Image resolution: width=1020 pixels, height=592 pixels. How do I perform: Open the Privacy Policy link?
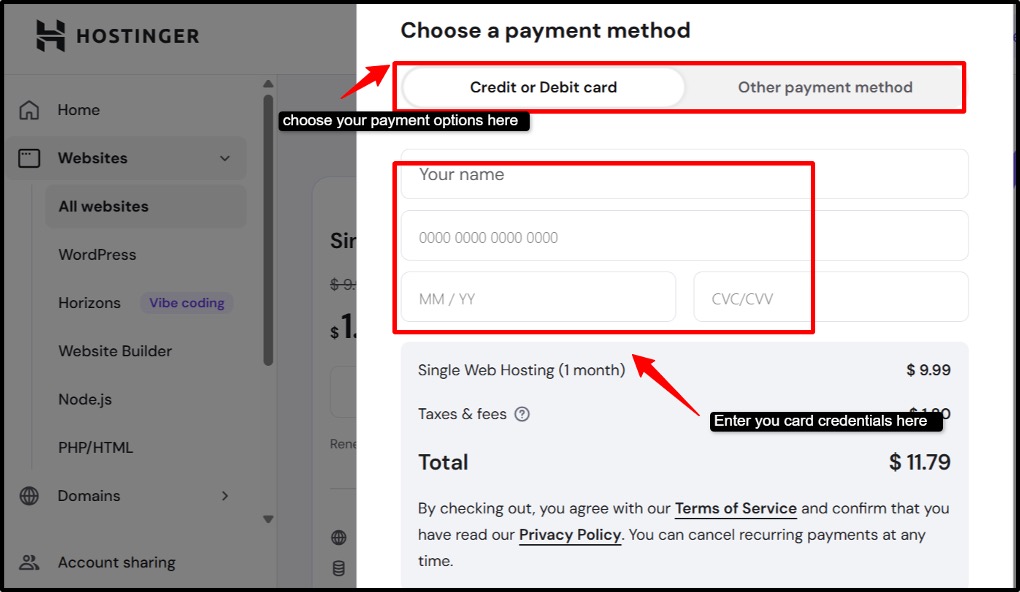point(569,535)
